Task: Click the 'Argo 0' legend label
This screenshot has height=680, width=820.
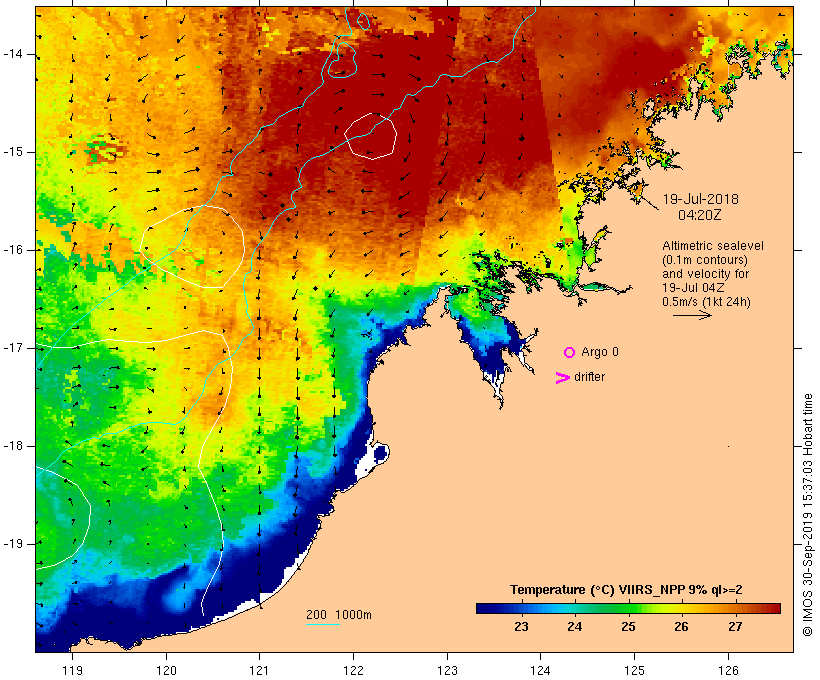Action: [600, 352]
